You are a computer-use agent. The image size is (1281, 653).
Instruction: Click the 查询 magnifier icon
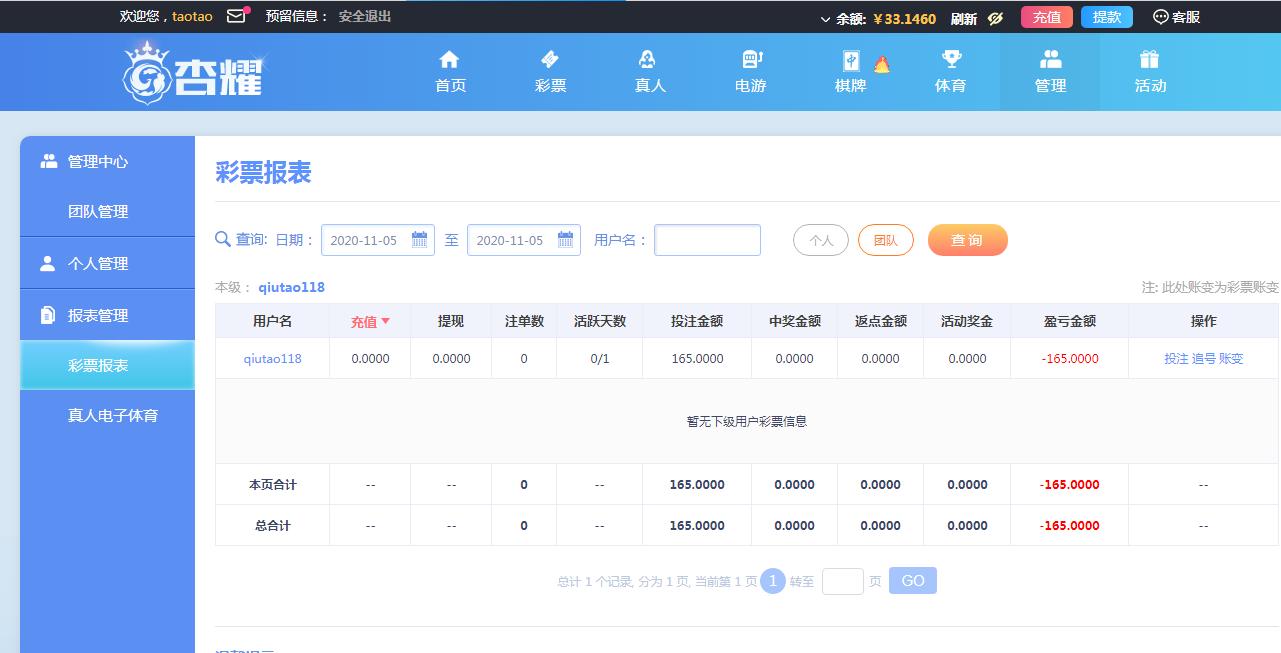point(223,239)
